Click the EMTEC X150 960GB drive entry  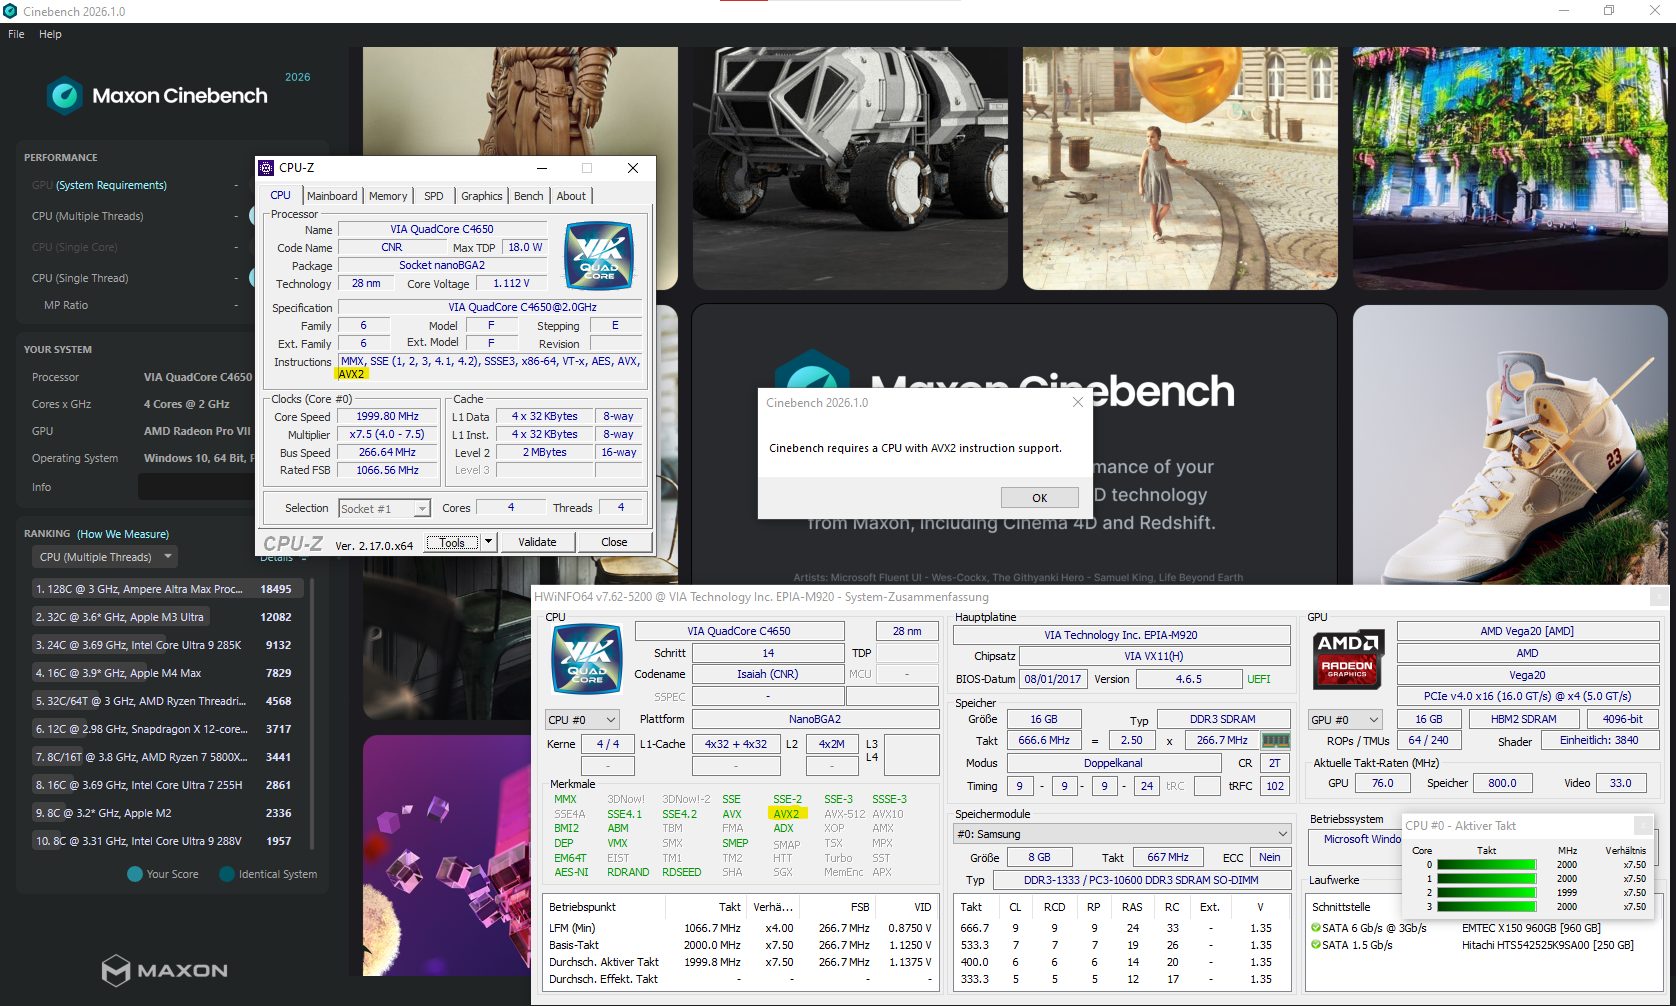pos(1531,928)
